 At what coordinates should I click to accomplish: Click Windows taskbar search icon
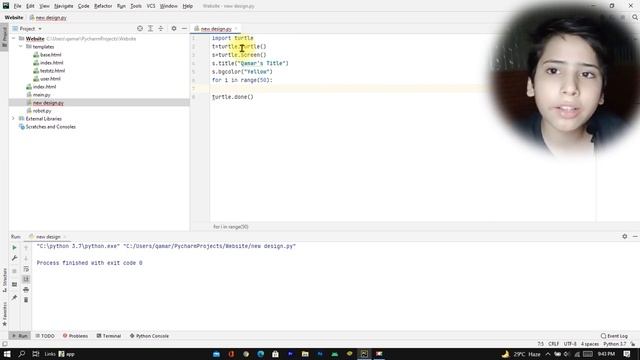pos(22,354)
